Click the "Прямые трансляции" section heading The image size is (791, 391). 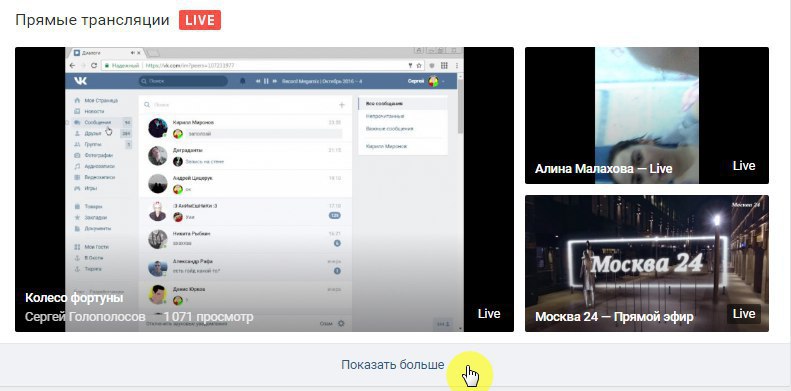pyautogui.click(x=92, y=21)
